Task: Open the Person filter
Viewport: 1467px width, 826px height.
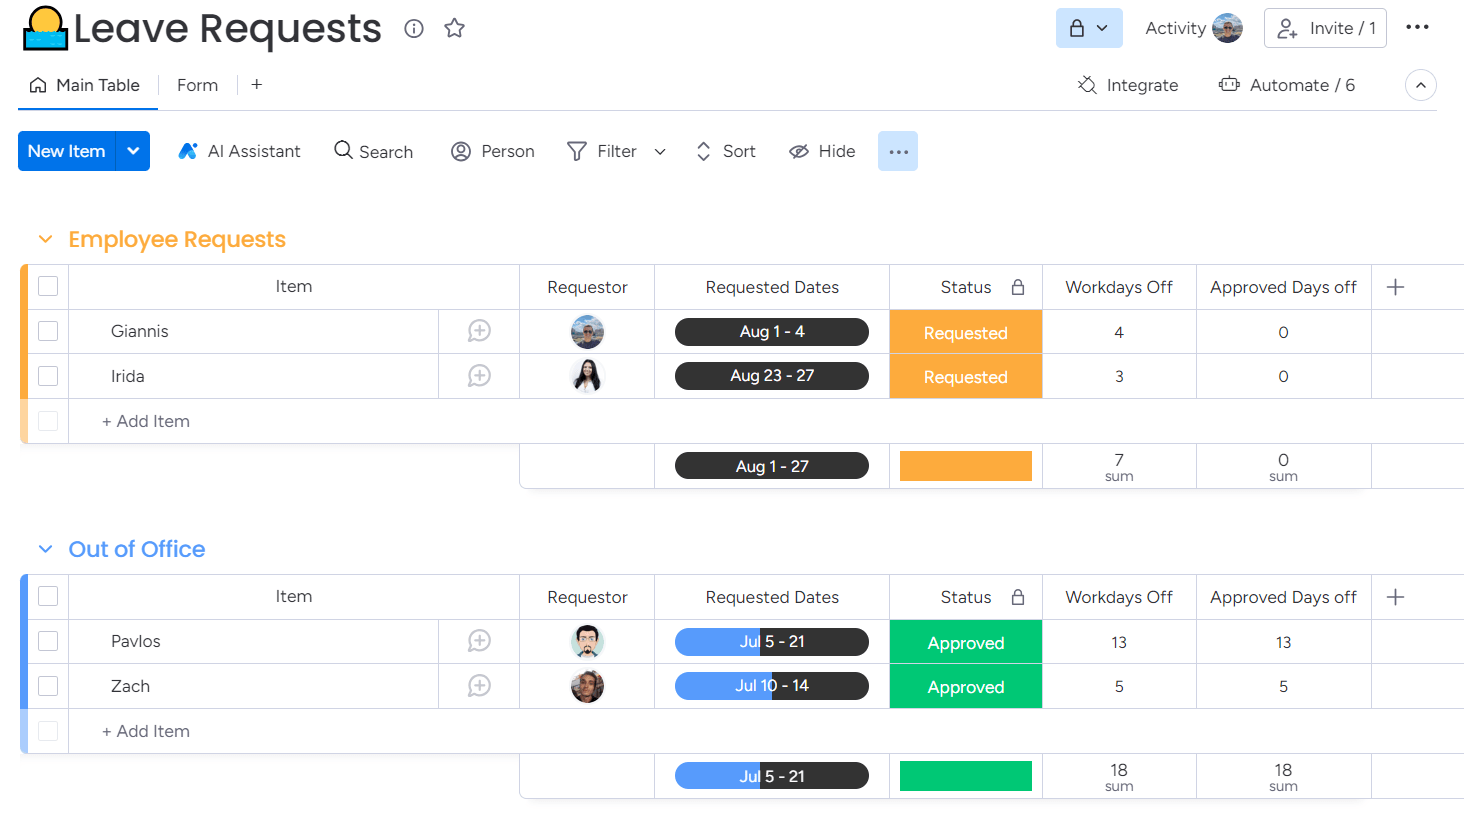Action: coord(492,151)
